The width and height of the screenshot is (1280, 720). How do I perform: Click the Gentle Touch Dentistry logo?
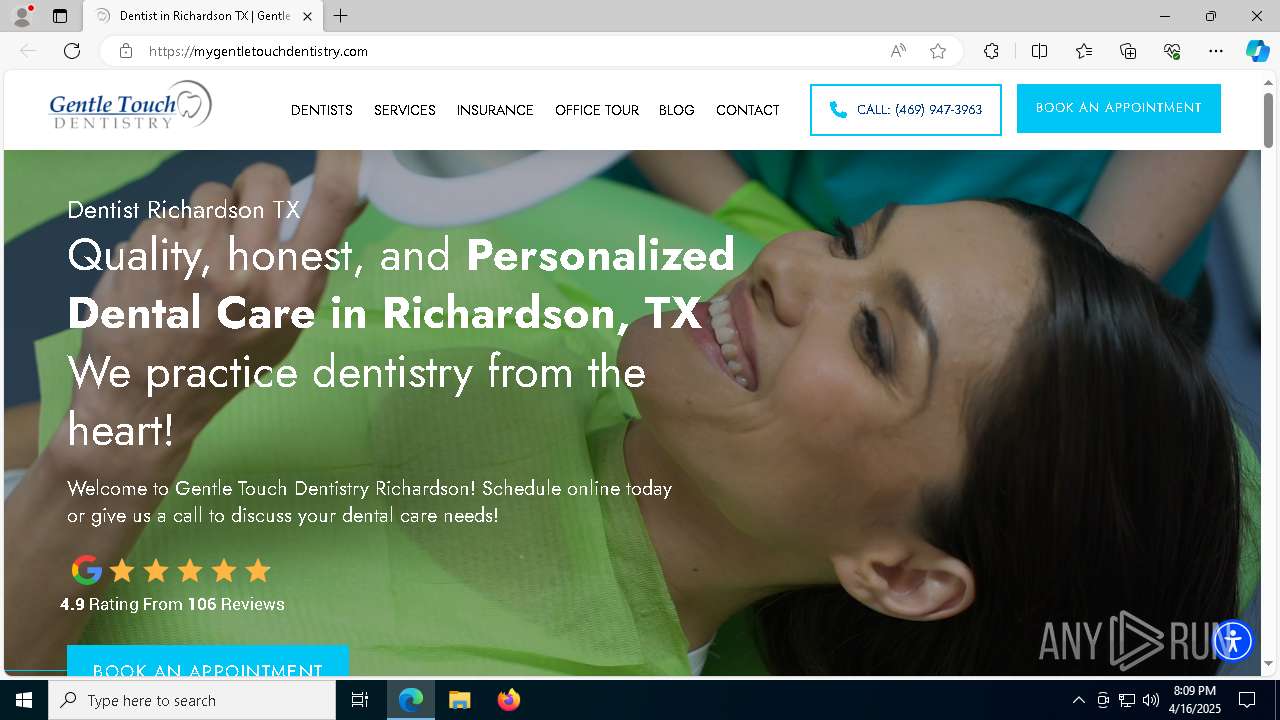pos(130,106)
